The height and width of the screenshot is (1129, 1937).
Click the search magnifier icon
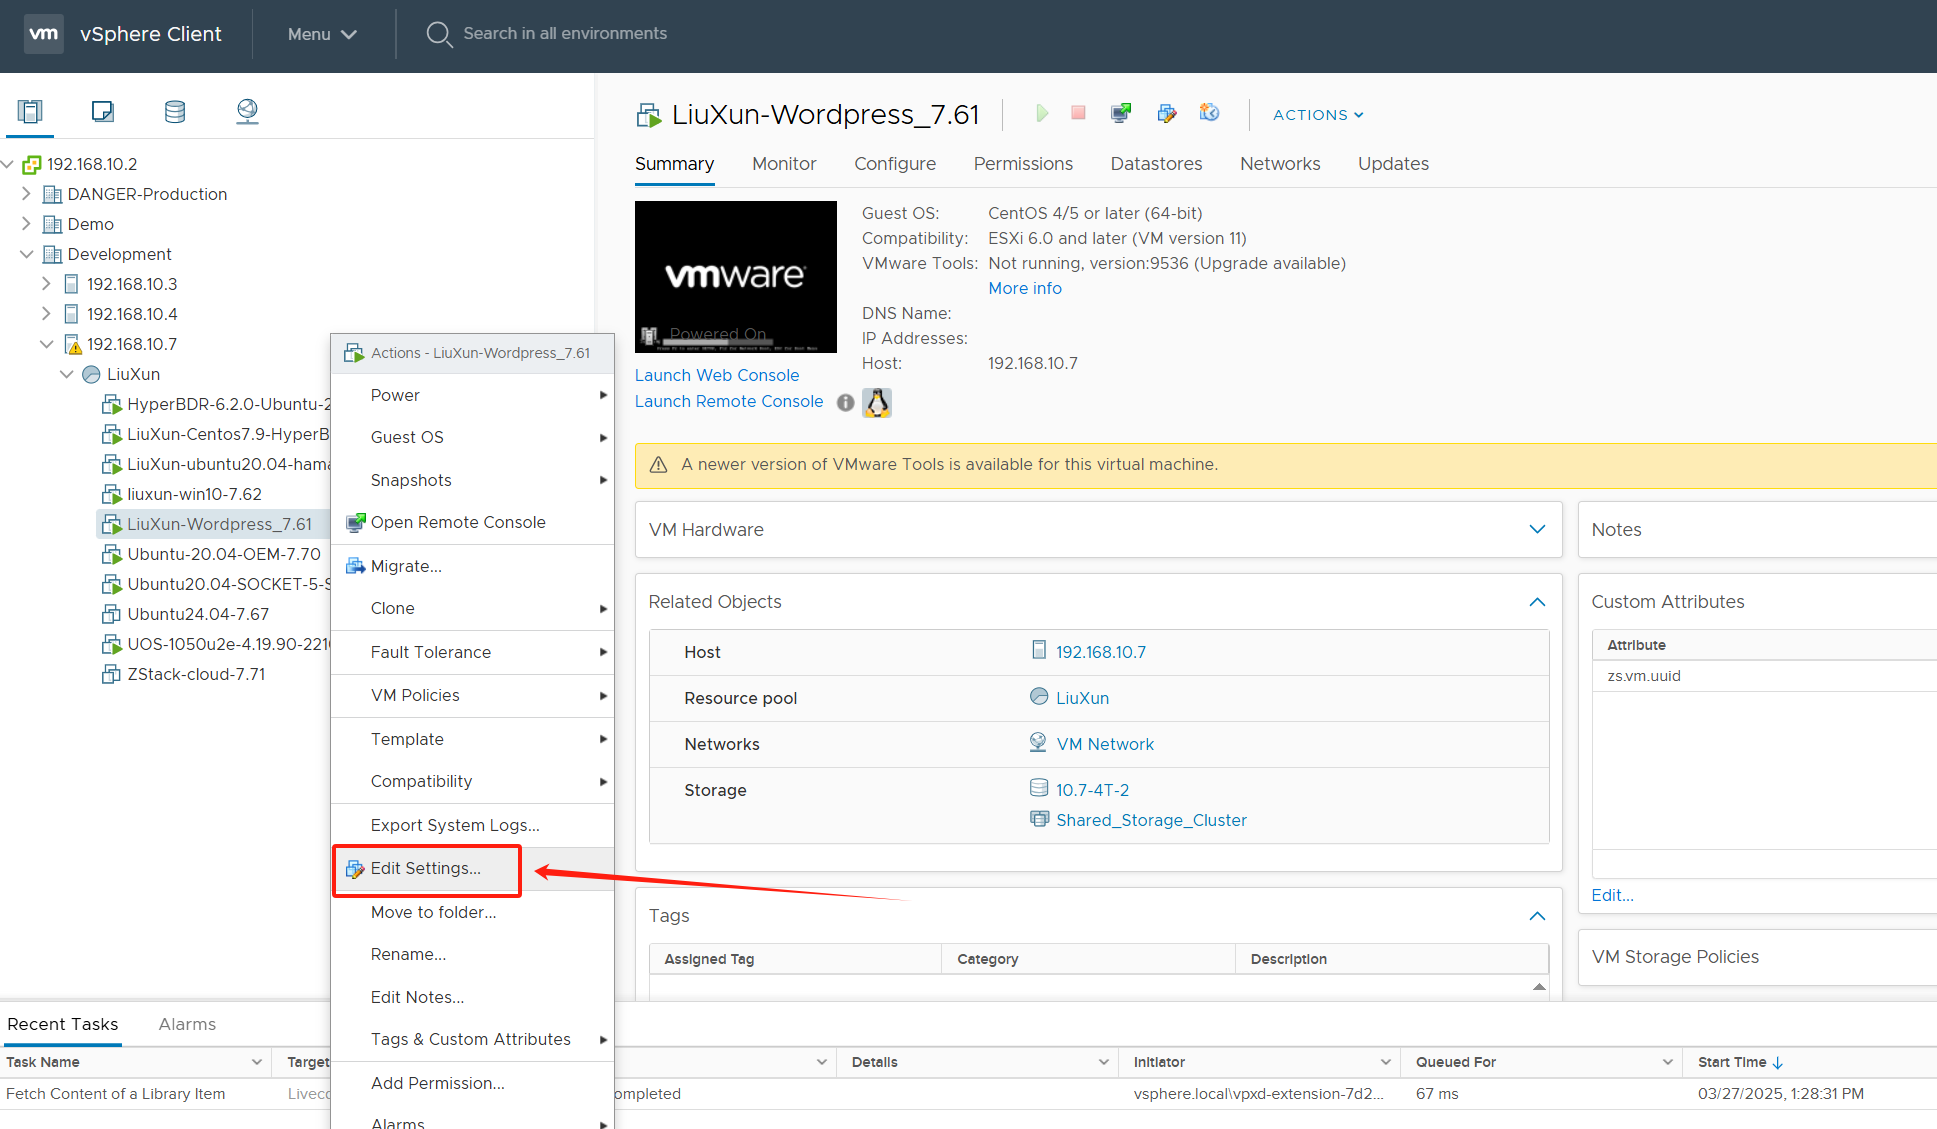pyautogui.click(x=439, y=34)
